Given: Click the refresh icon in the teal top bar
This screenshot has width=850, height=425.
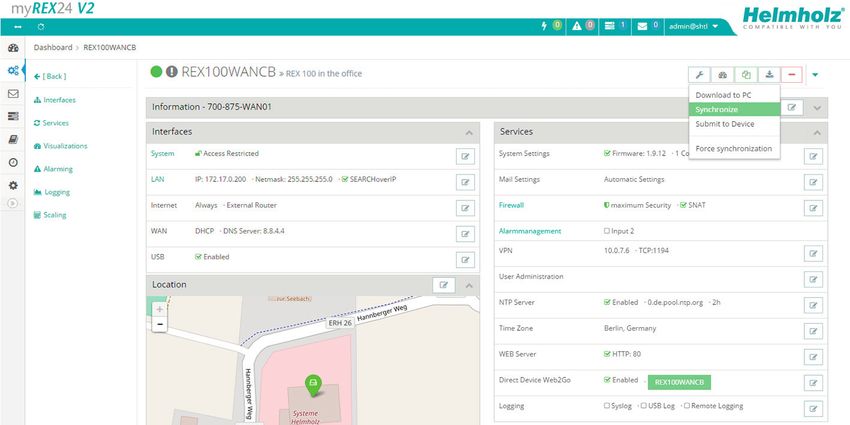Looking at the screenshot, I should point(41,27).
